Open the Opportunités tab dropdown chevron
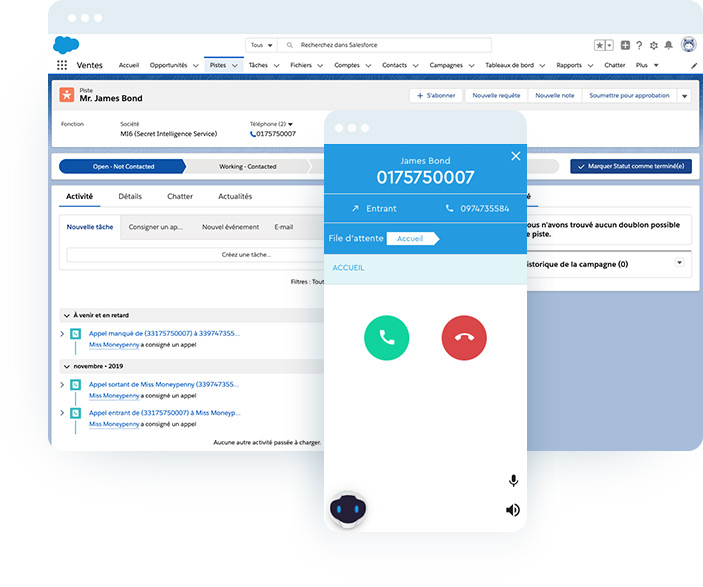Screen dimensions: 703x587 [x=195, y=65]
